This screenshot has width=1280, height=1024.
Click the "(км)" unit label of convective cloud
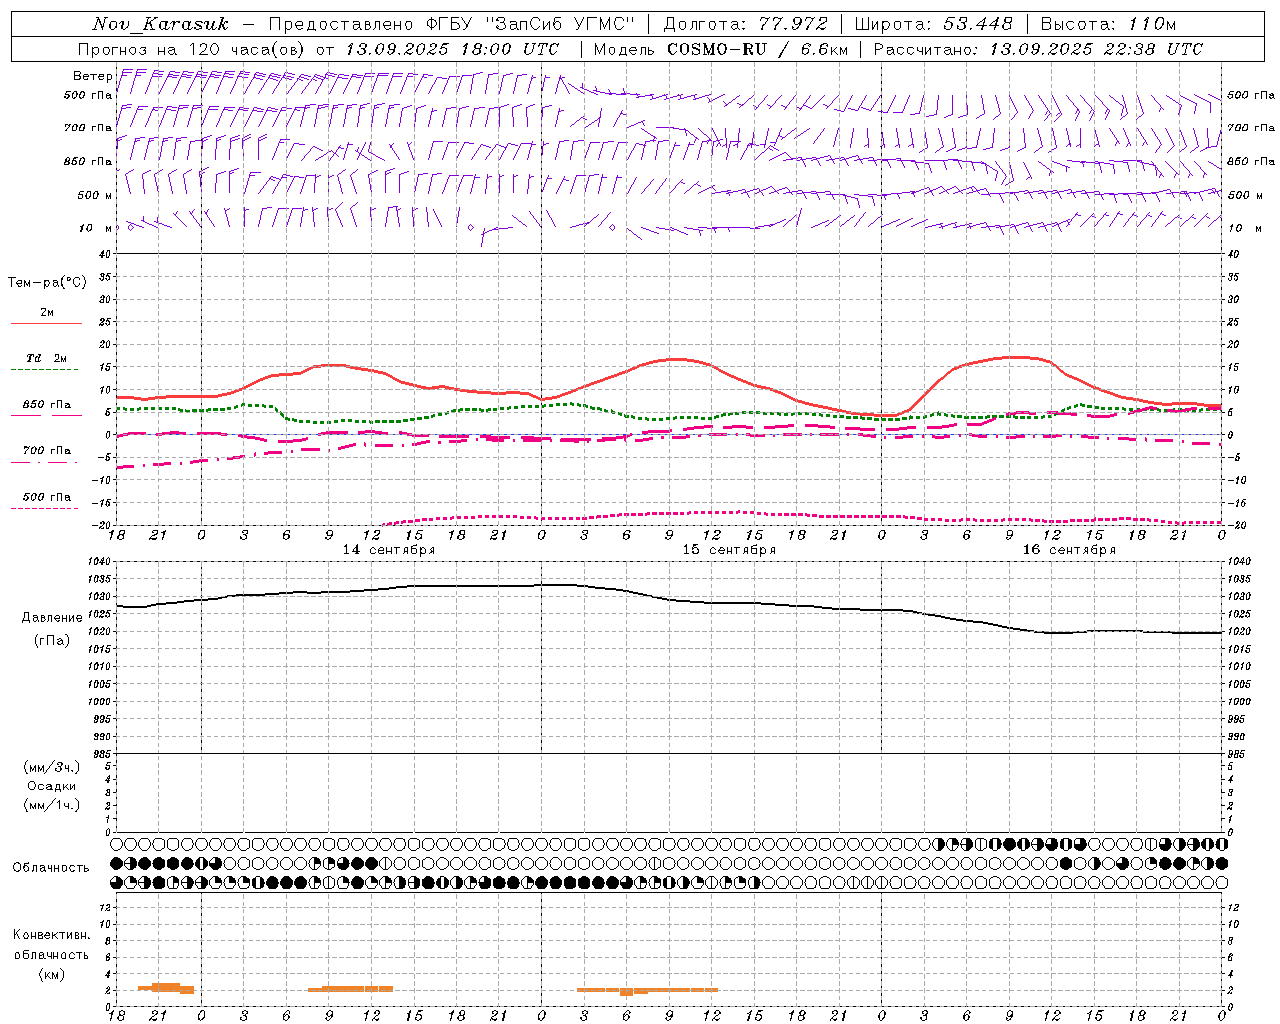point(52,974)
